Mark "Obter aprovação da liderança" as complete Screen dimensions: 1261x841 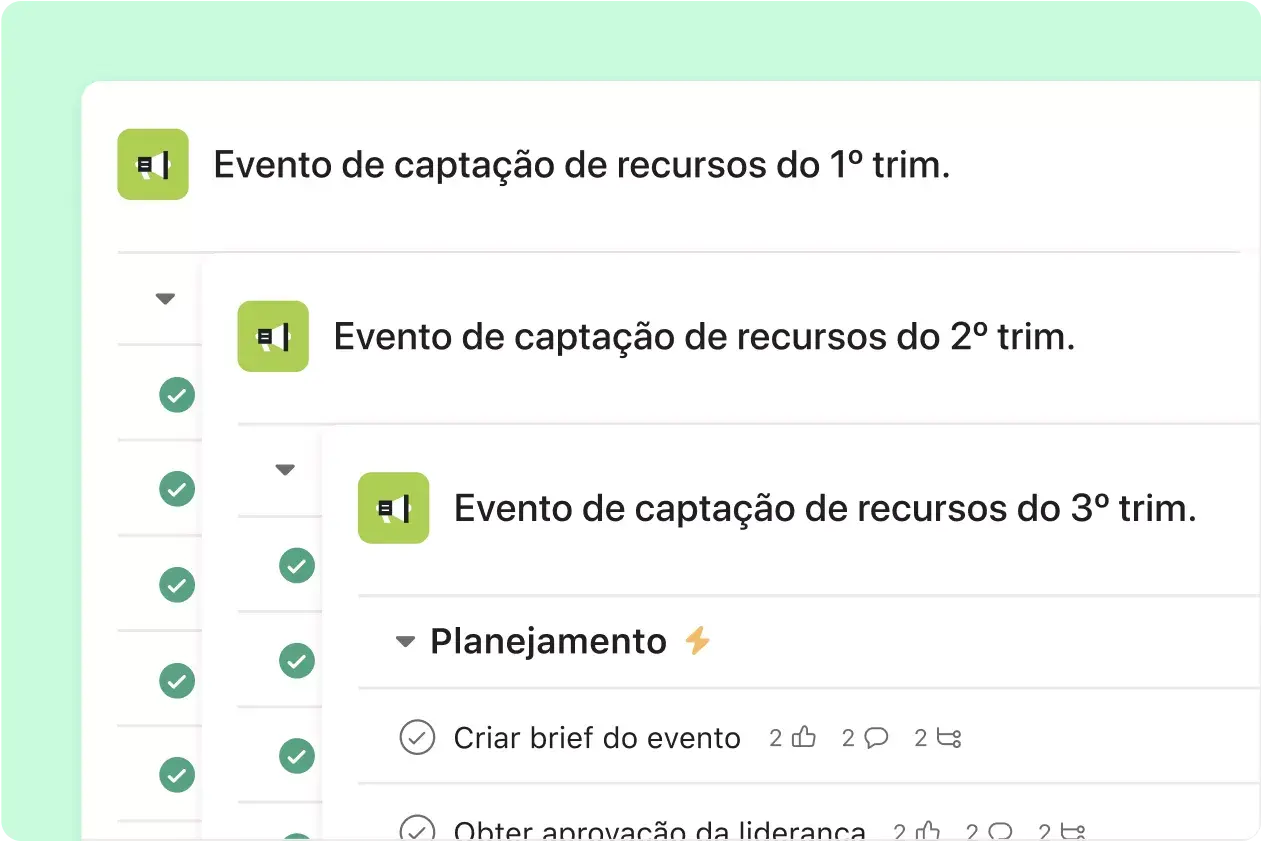[417, 828]
